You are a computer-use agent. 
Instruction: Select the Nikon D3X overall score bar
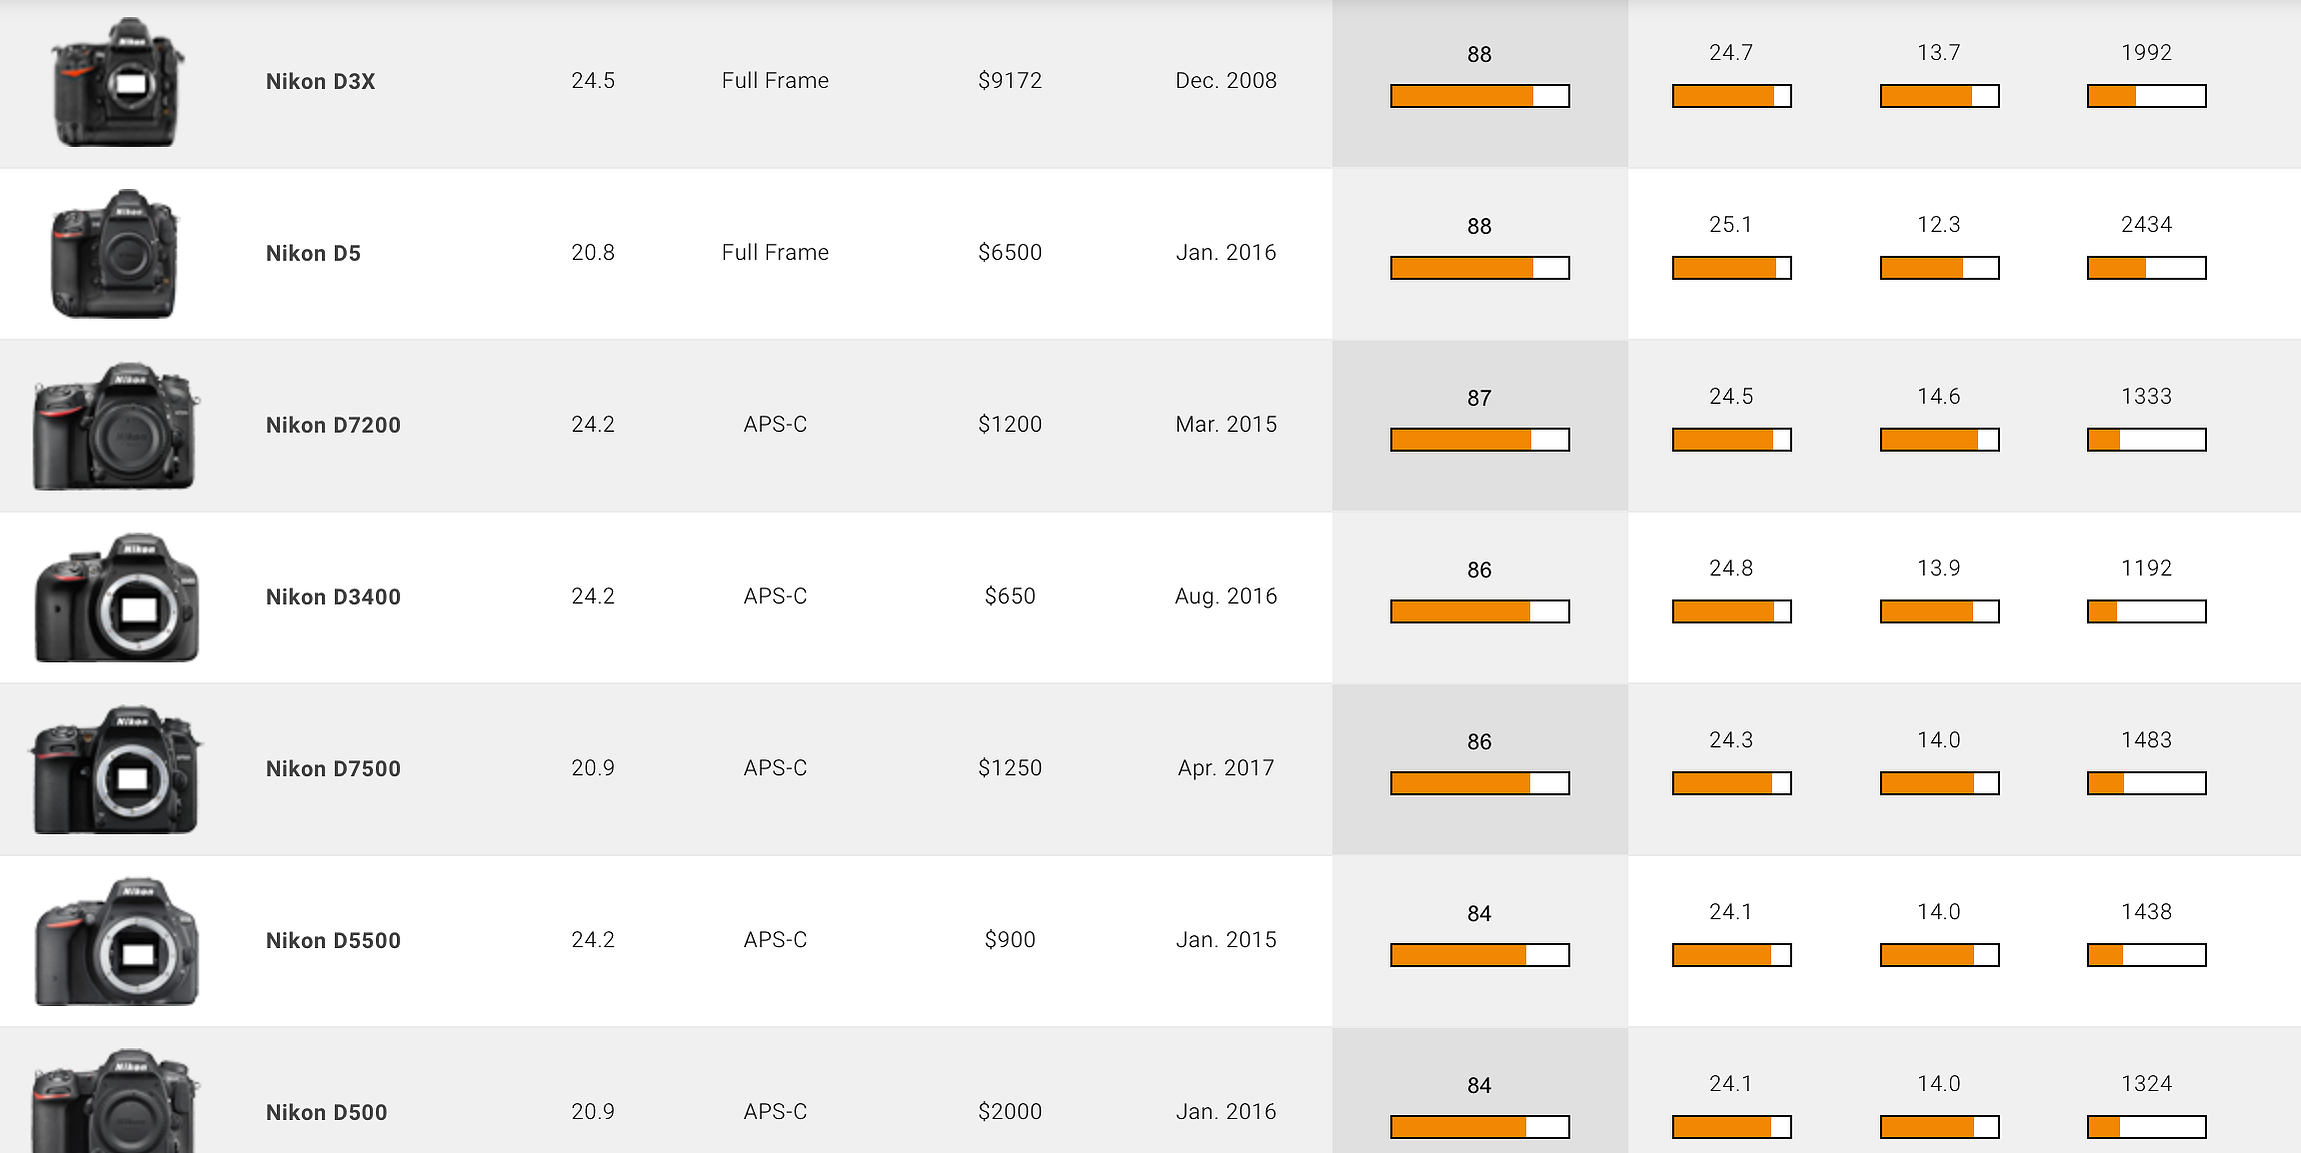[x=1480, y=96]
